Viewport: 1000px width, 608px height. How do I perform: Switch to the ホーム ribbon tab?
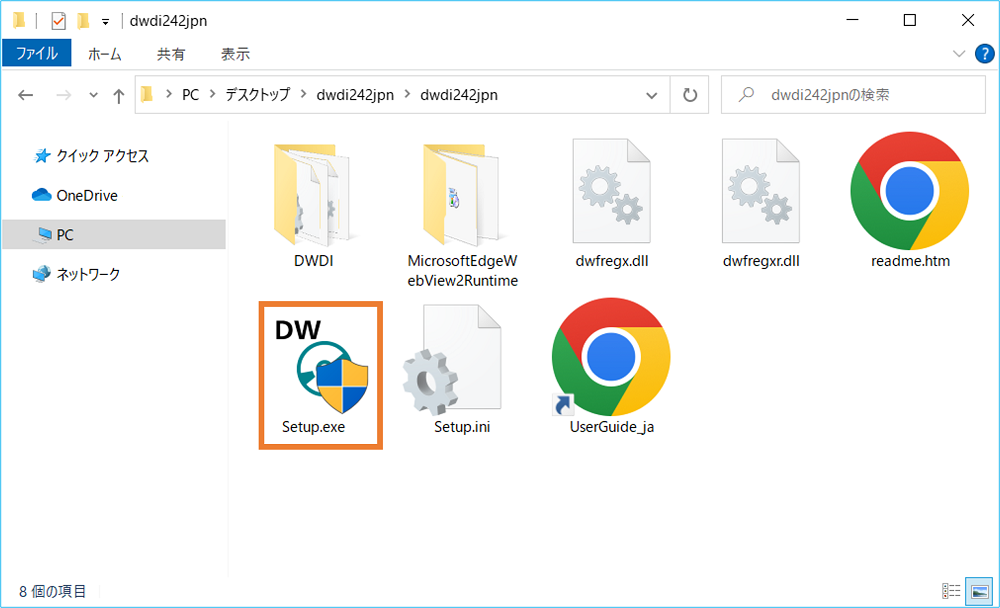pos(105,54)
